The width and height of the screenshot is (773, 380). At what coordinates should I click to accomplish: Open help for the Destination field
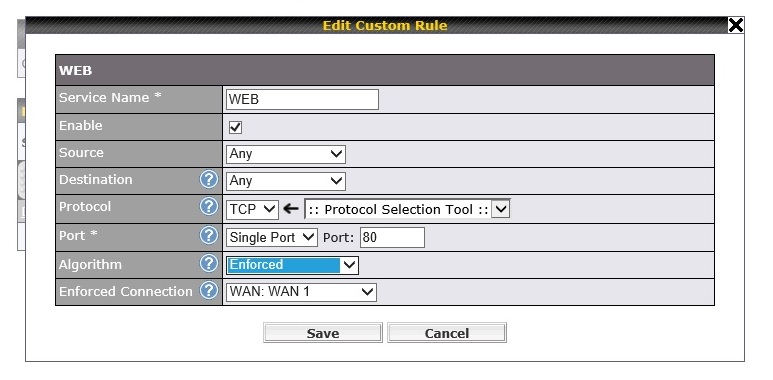[x=209, y=179]
